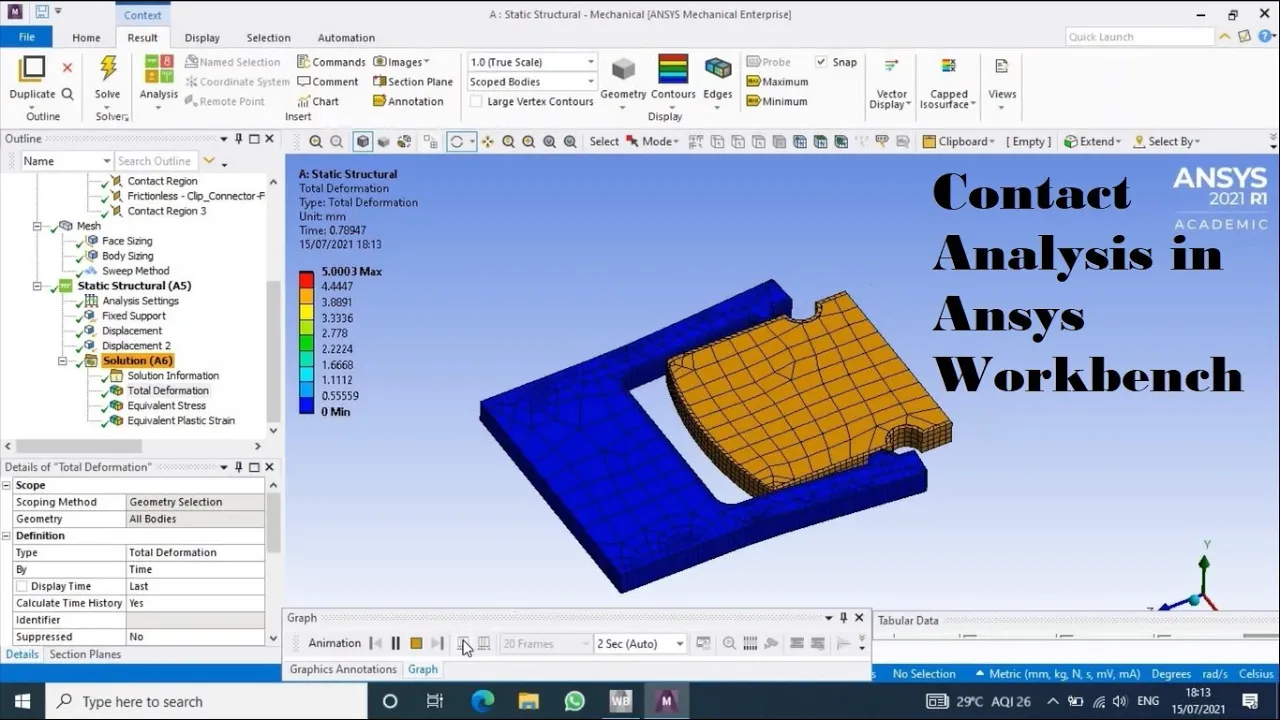The height and width of the screenshot is (720, 1280).
Task: Open WhatsApp from the taskbar
Action: click(x=574, y=701)
